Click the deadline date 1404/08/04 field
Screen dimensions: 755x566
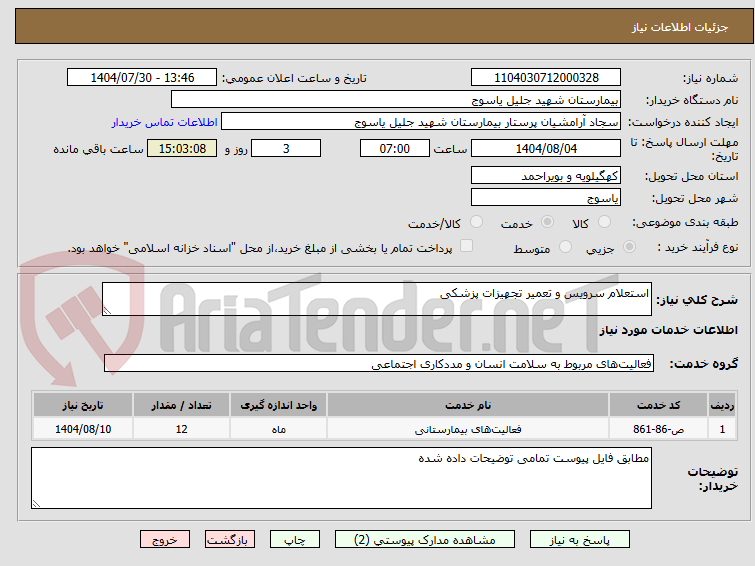pyautogui.click(x=546, y=148)
